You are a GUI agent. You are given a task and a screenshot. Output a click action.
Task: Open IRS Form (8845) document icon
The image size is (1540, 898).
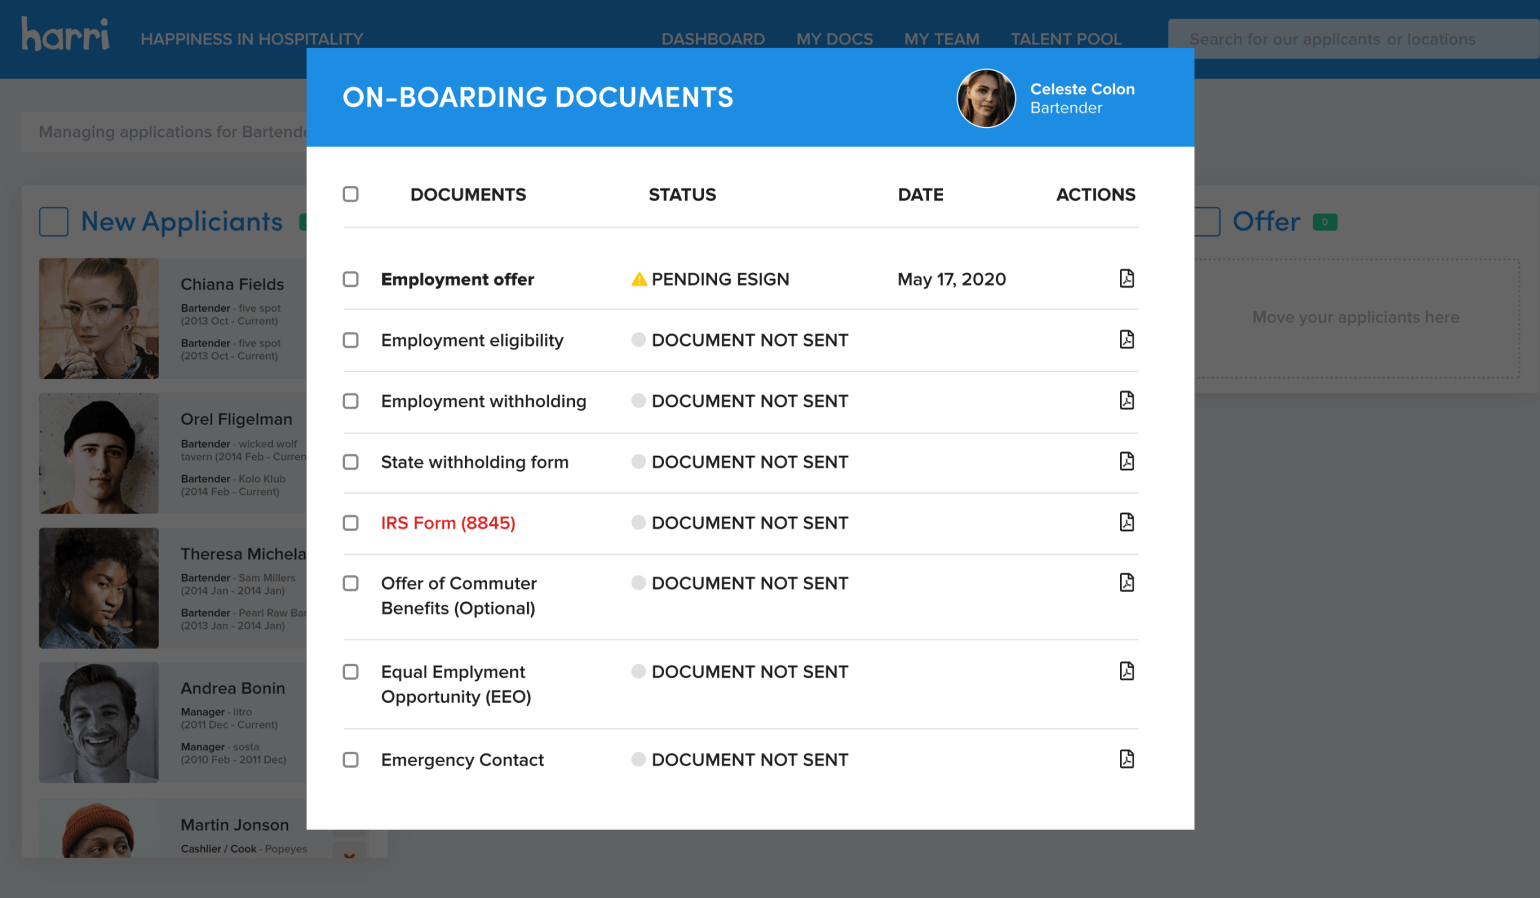[x=1126, y=523]
